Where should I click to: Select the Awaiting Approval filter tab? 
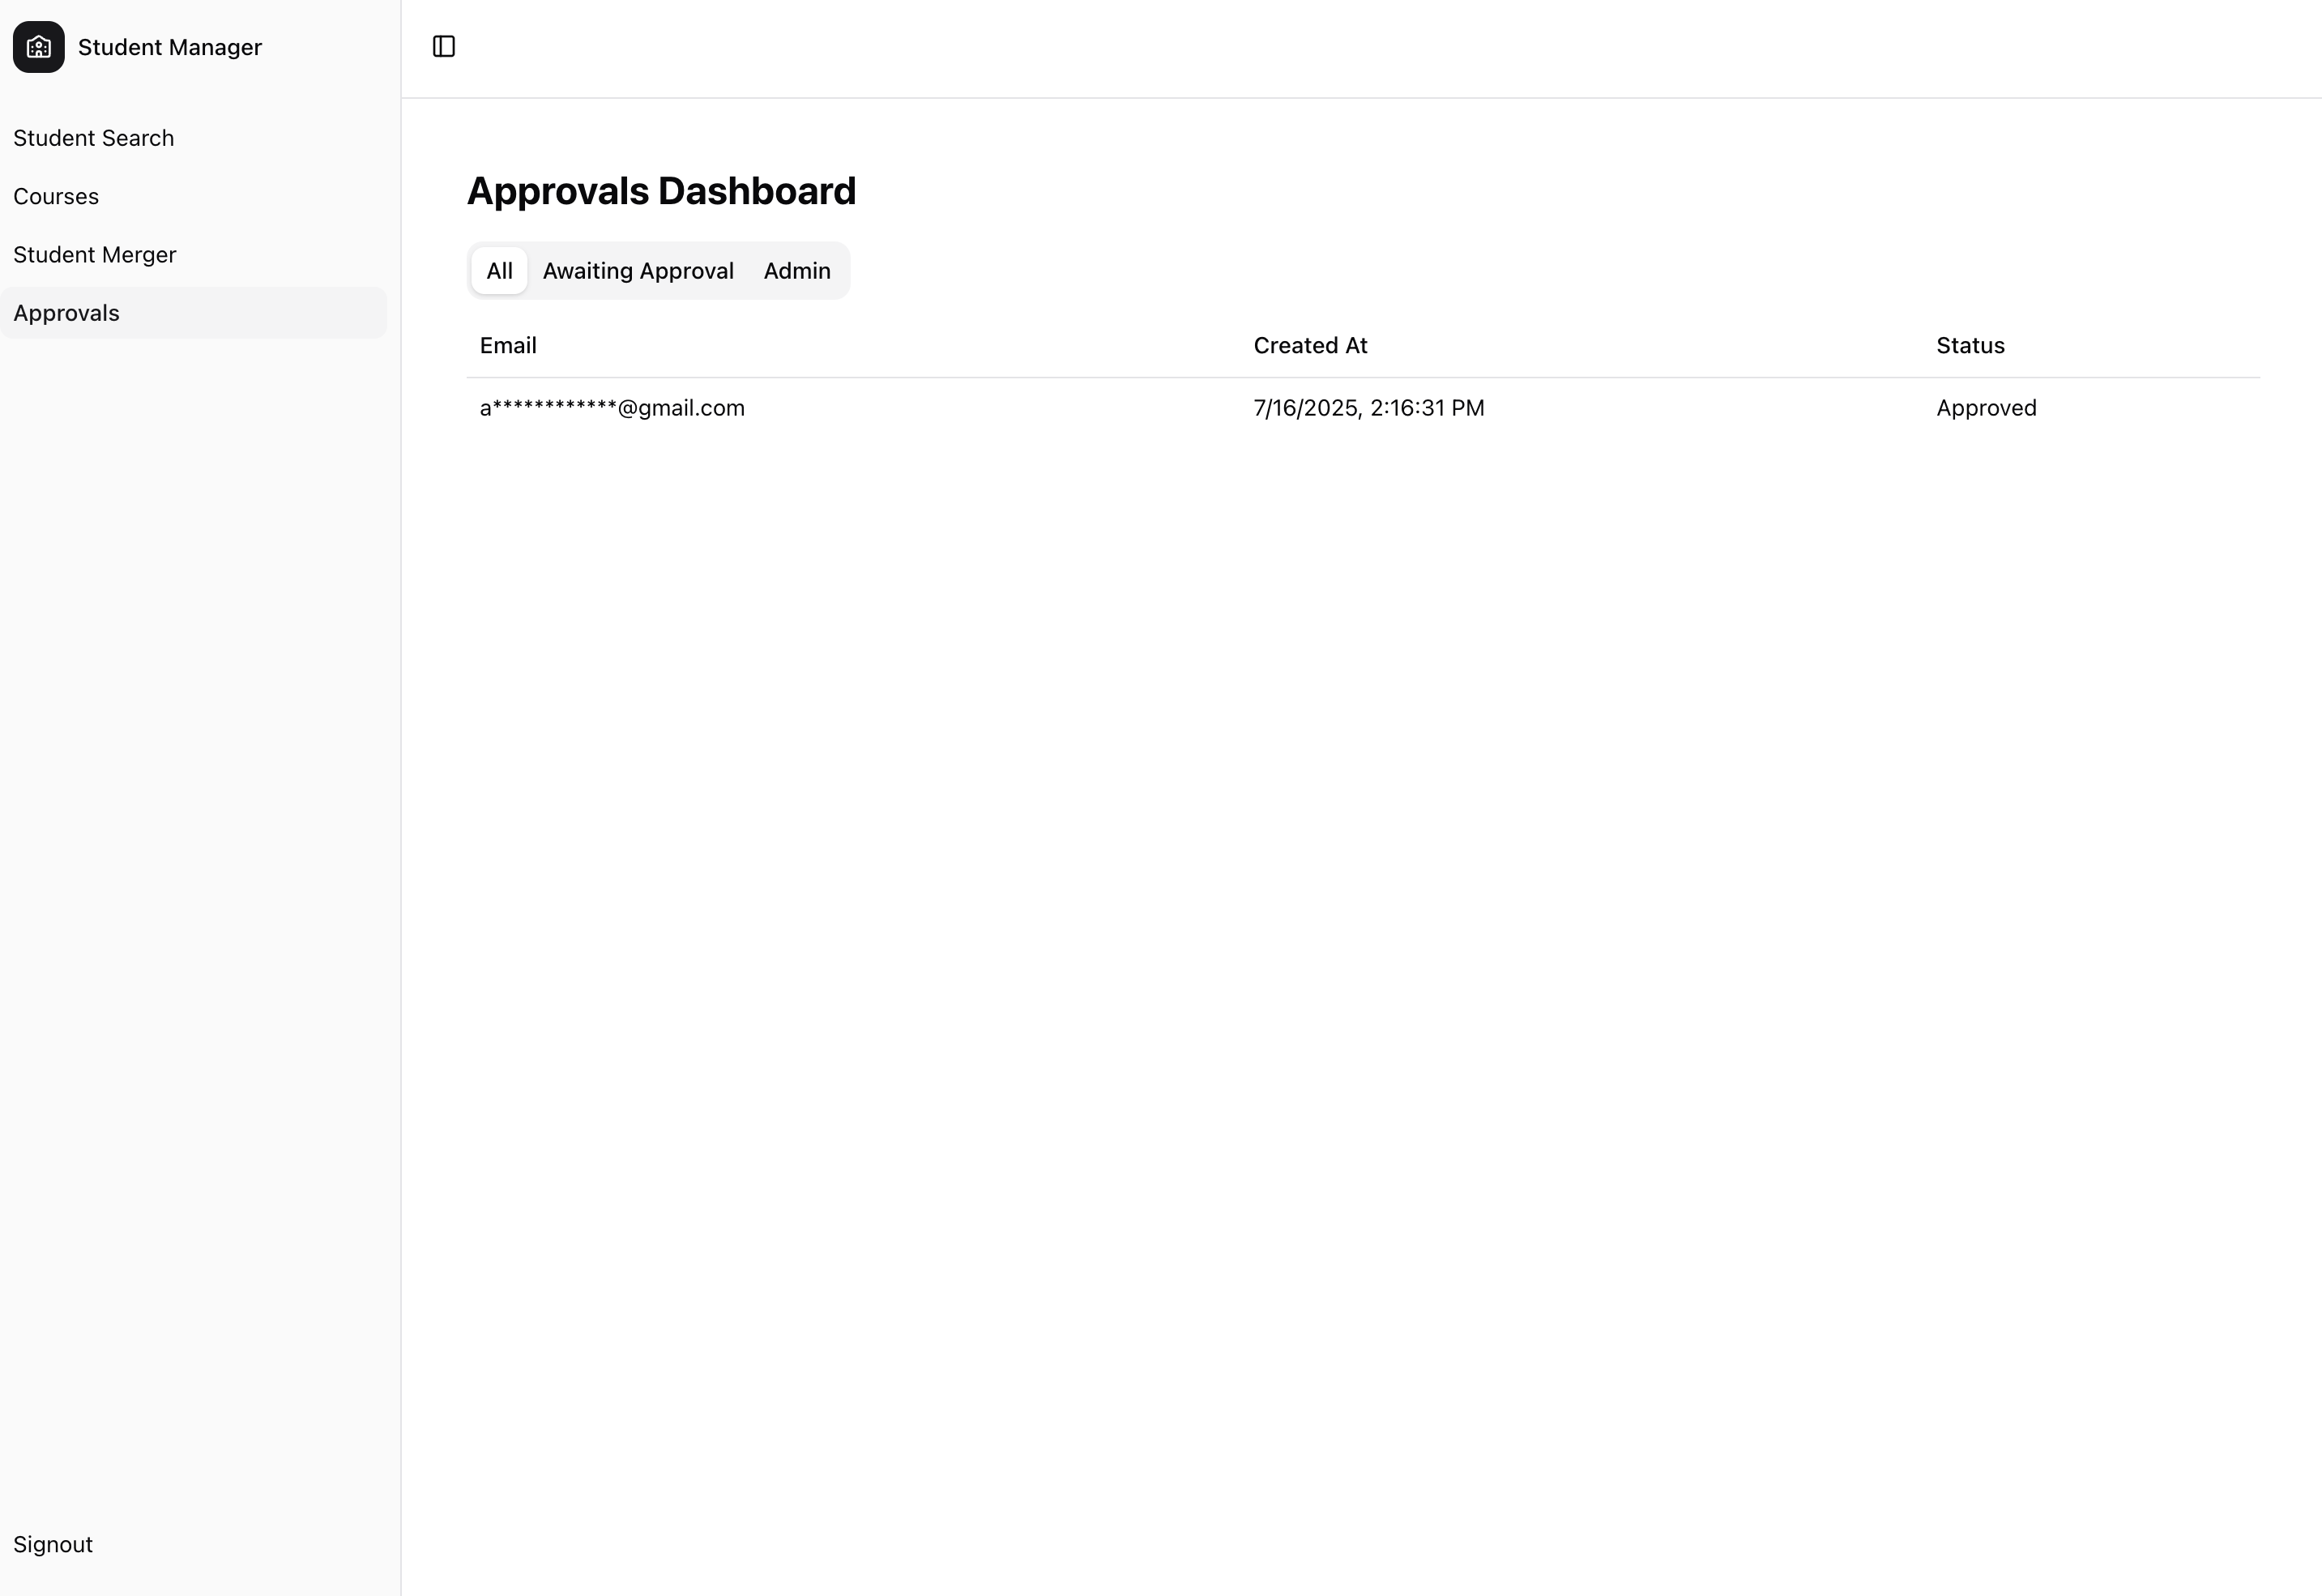[x=638, y=270]
